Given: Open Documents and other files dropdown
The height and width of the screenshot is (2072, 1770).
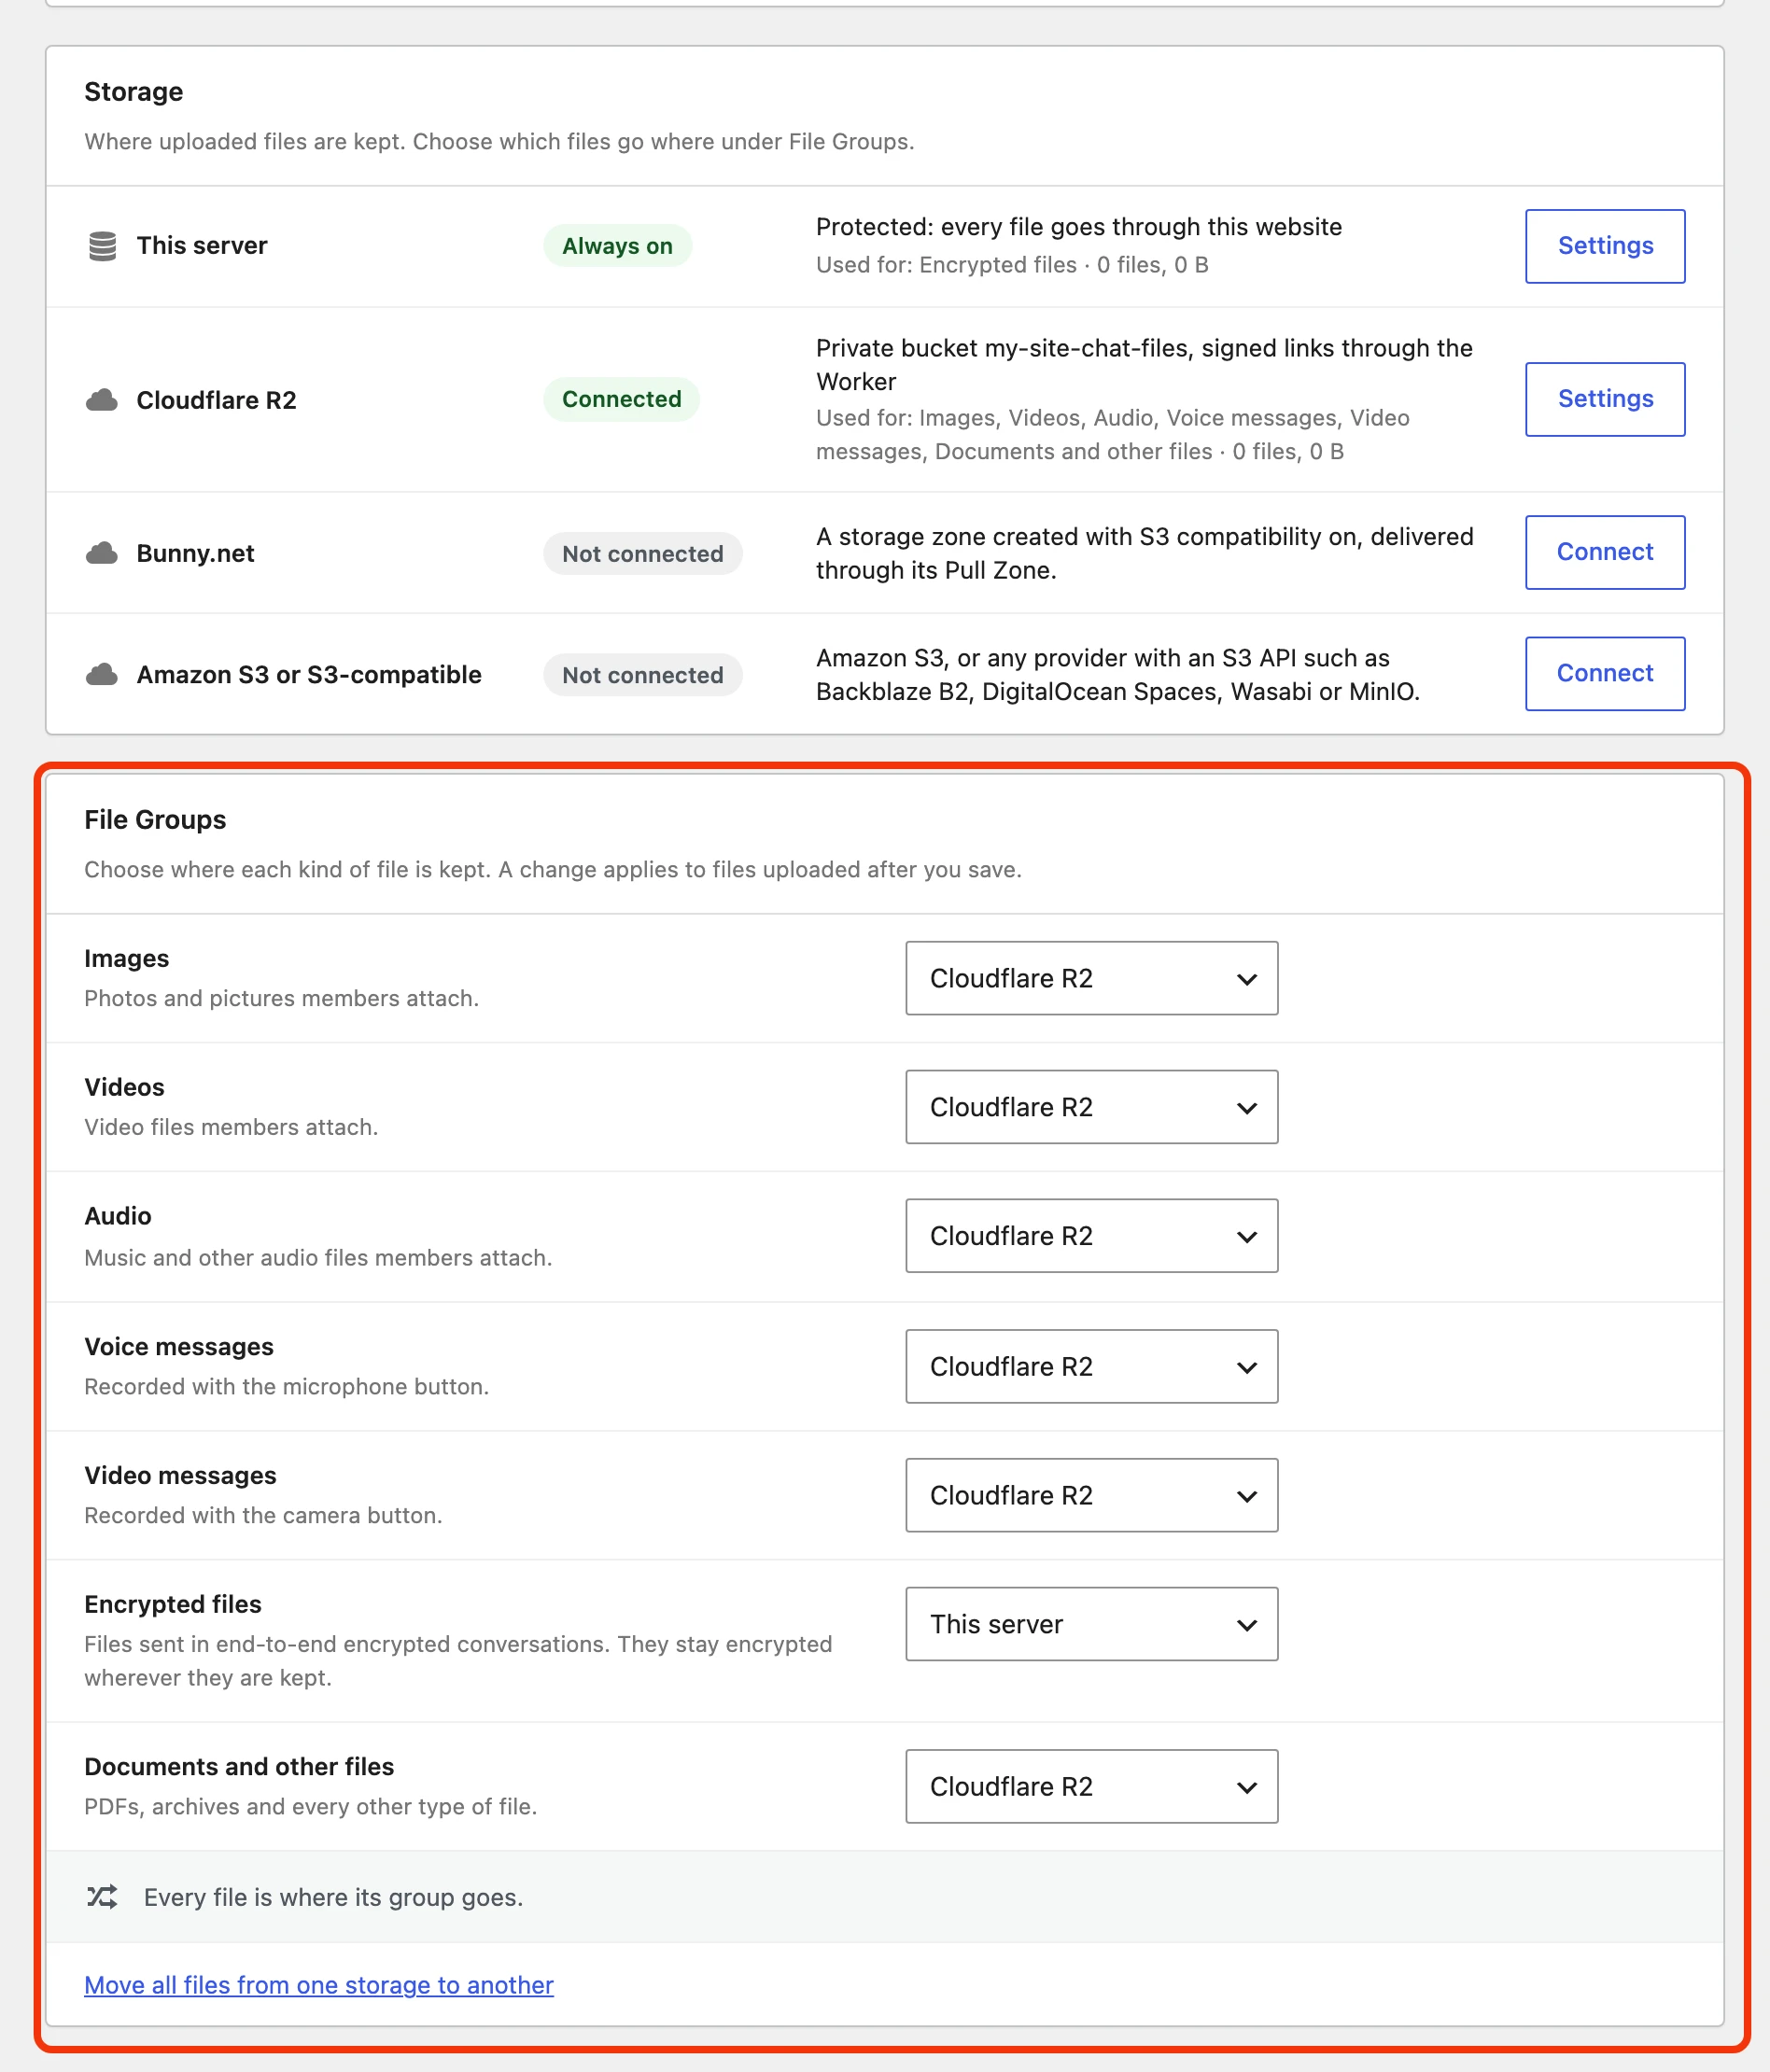Looking at the screenshot, I should (1092, 1786).
